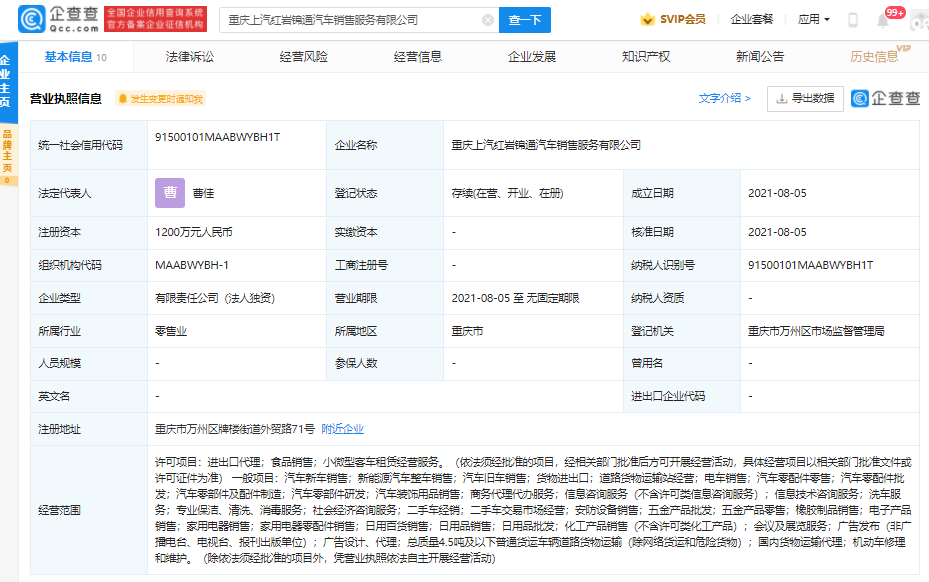Image resolution: width=929 pixels, height=582 pixels.
Task: Clear the search box with the X icon
Action: click(x=487, y=19)
